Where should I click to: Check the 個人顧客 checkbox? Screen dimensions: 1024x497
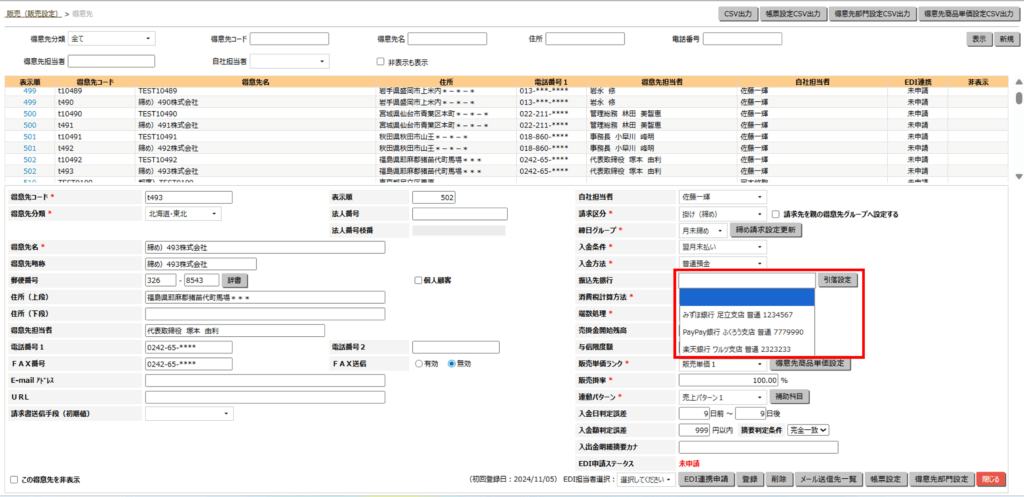tap(418, 280)
